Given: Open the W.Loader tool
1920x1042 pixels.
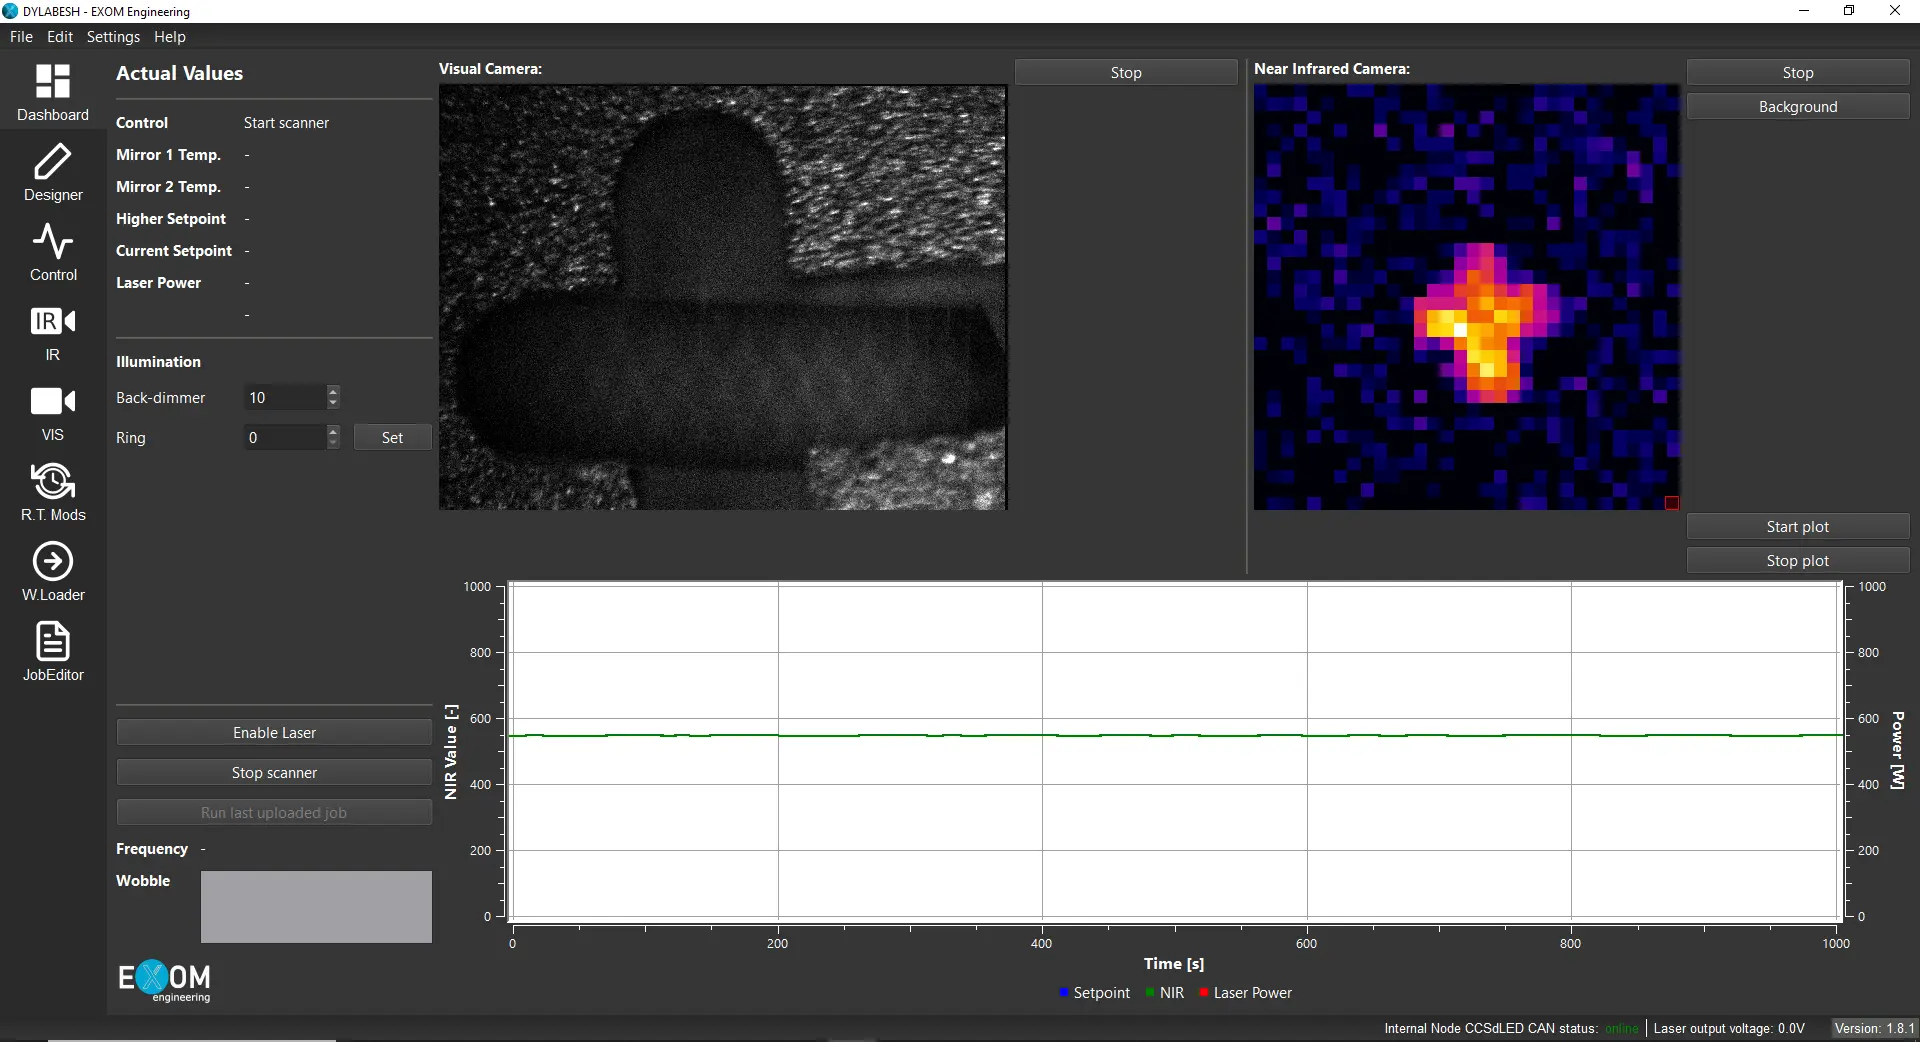Looking at the screenshot, I should (52, 571).
